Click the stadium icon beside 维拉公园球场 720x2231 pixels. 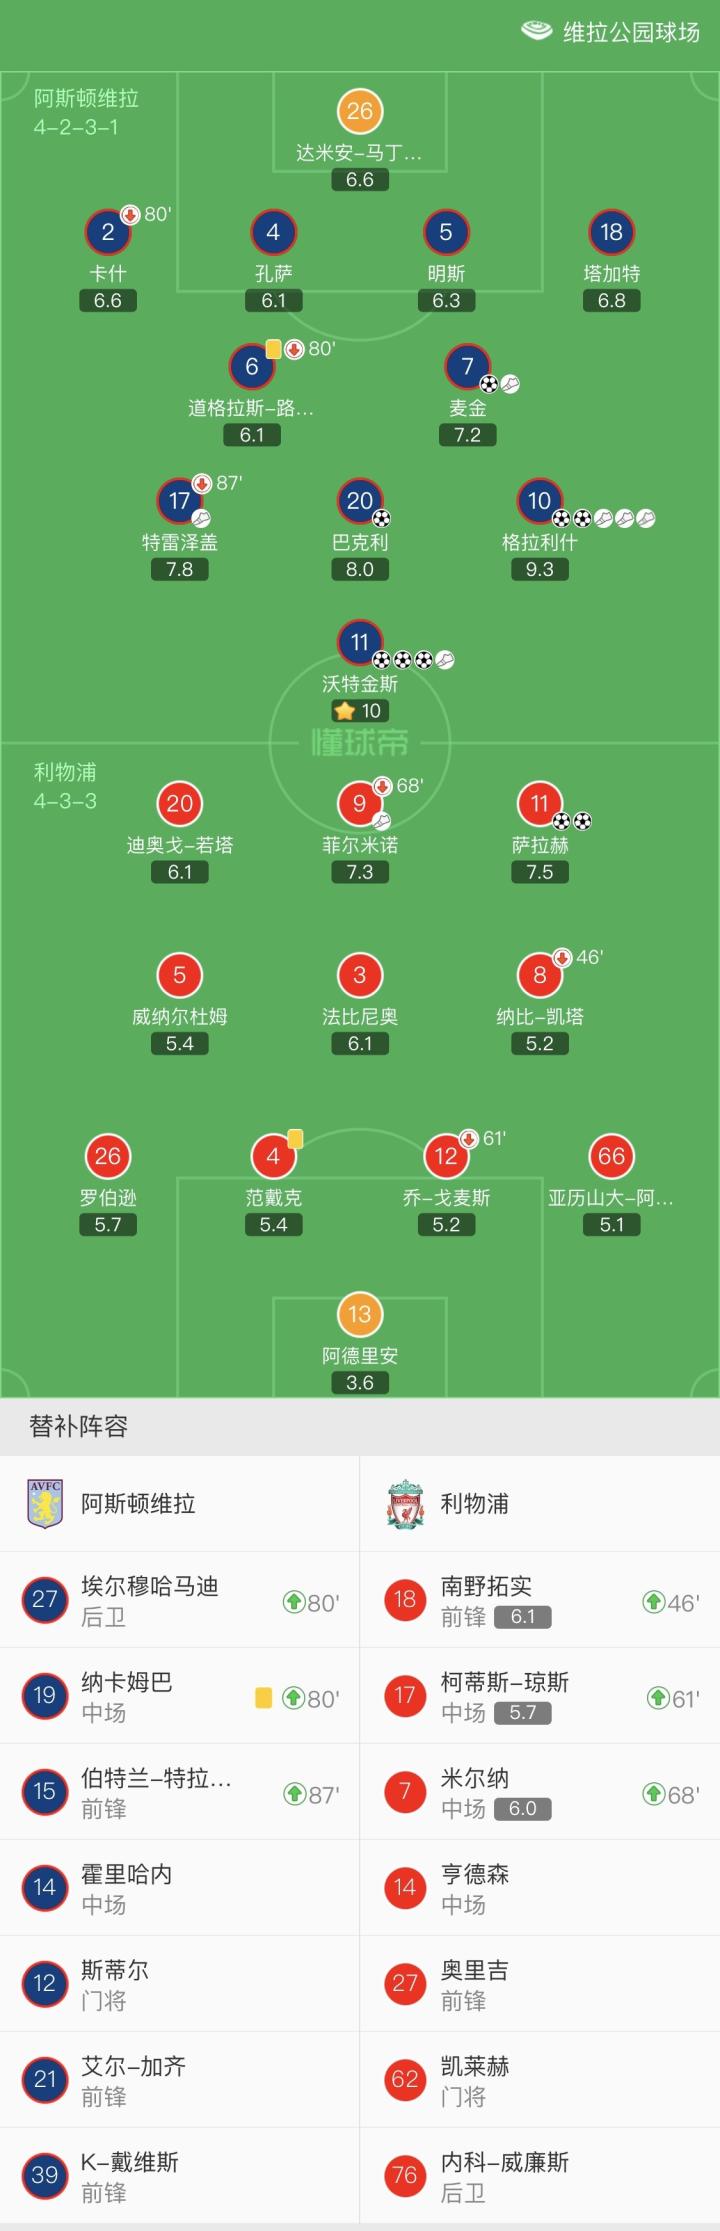[x=536, y=31]
